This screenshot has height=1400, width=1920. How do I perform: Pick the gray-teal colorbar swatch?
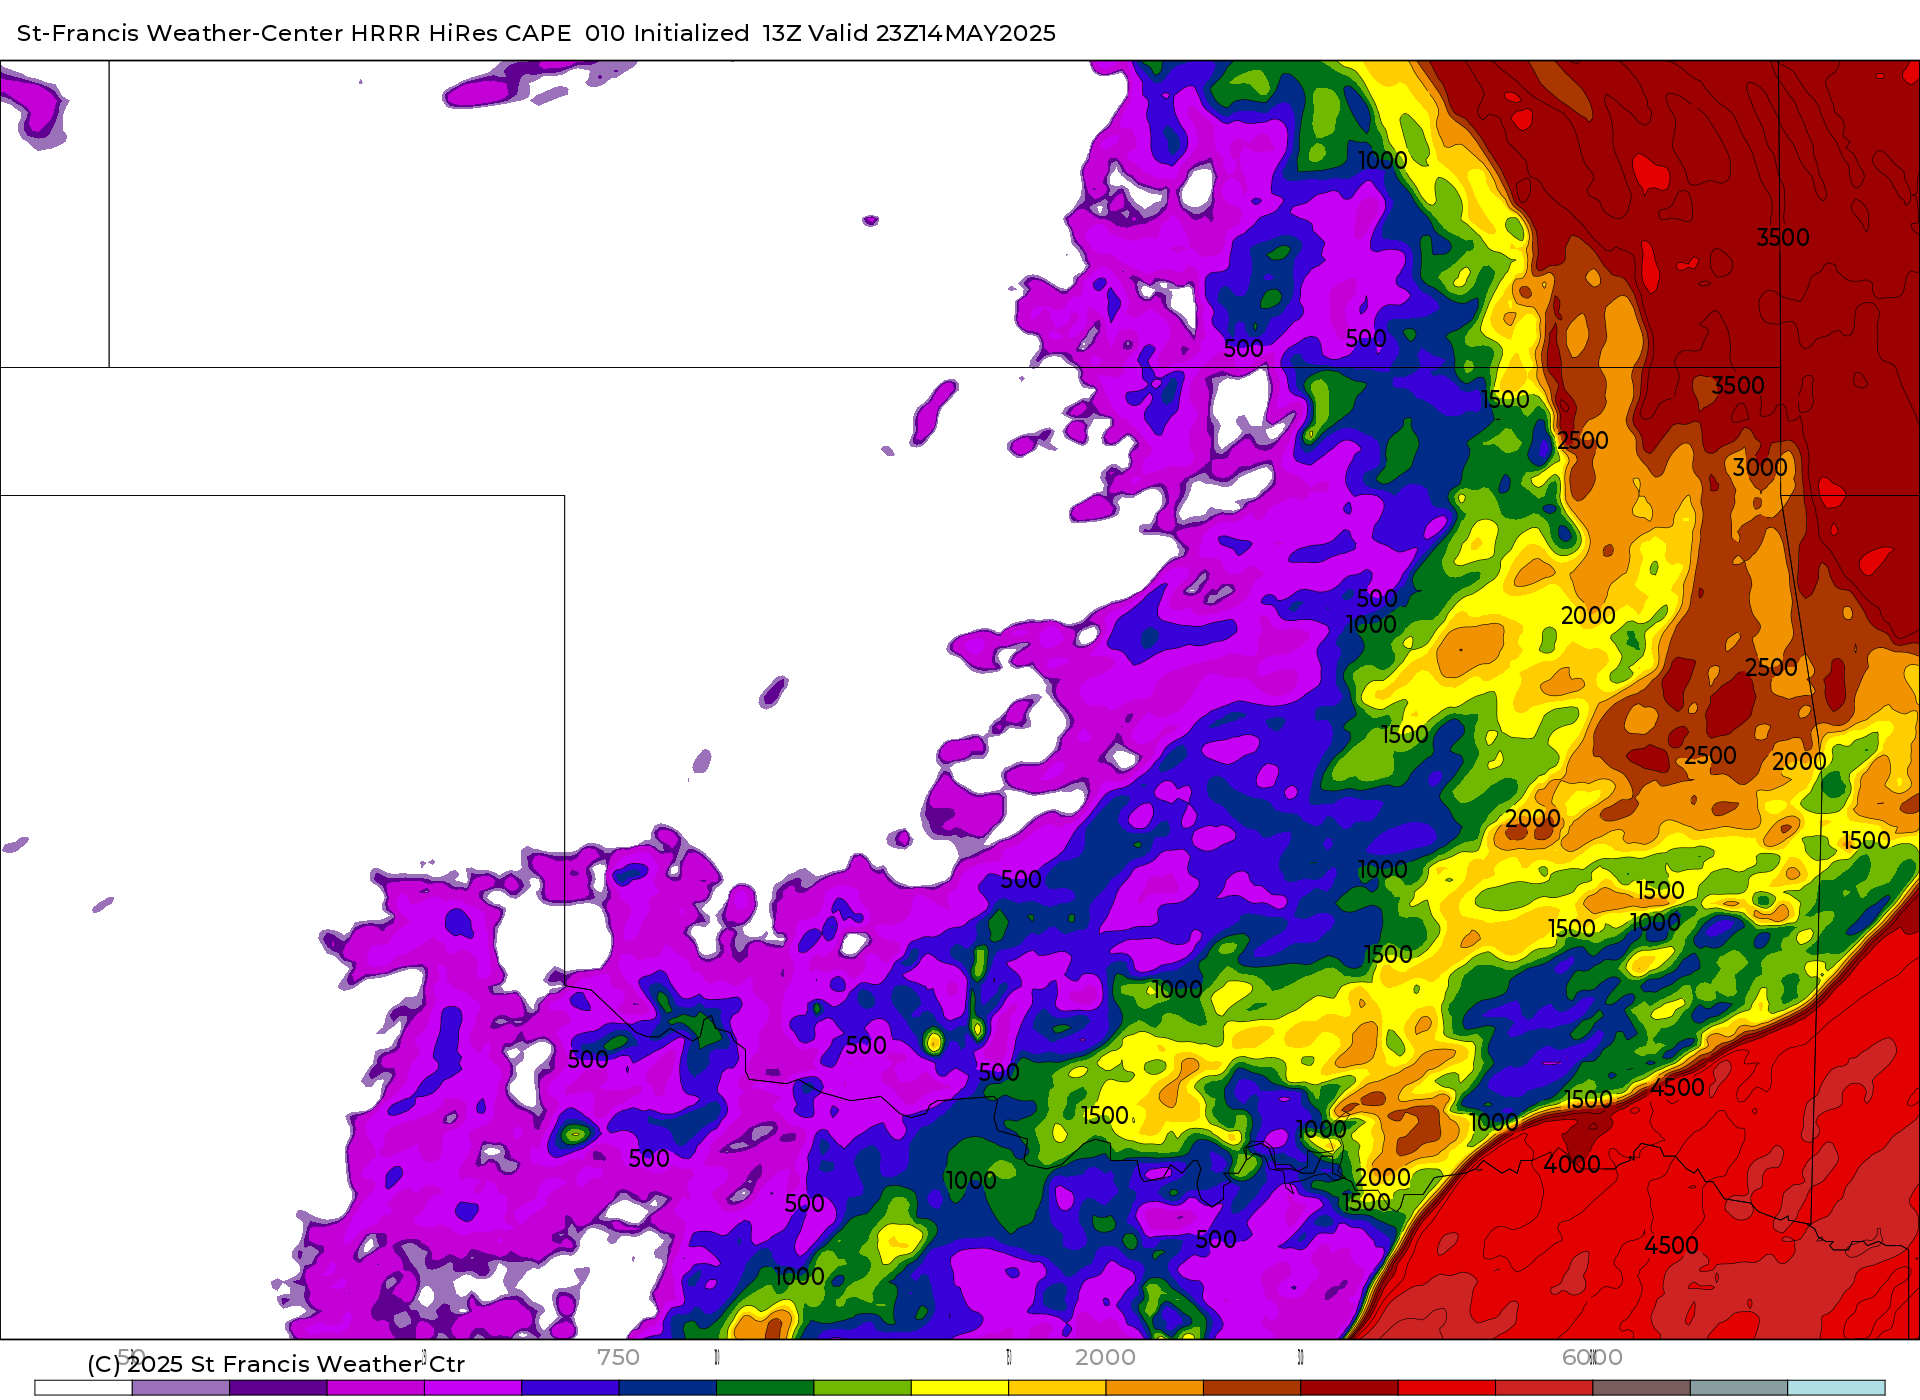pos(1739,1388)
